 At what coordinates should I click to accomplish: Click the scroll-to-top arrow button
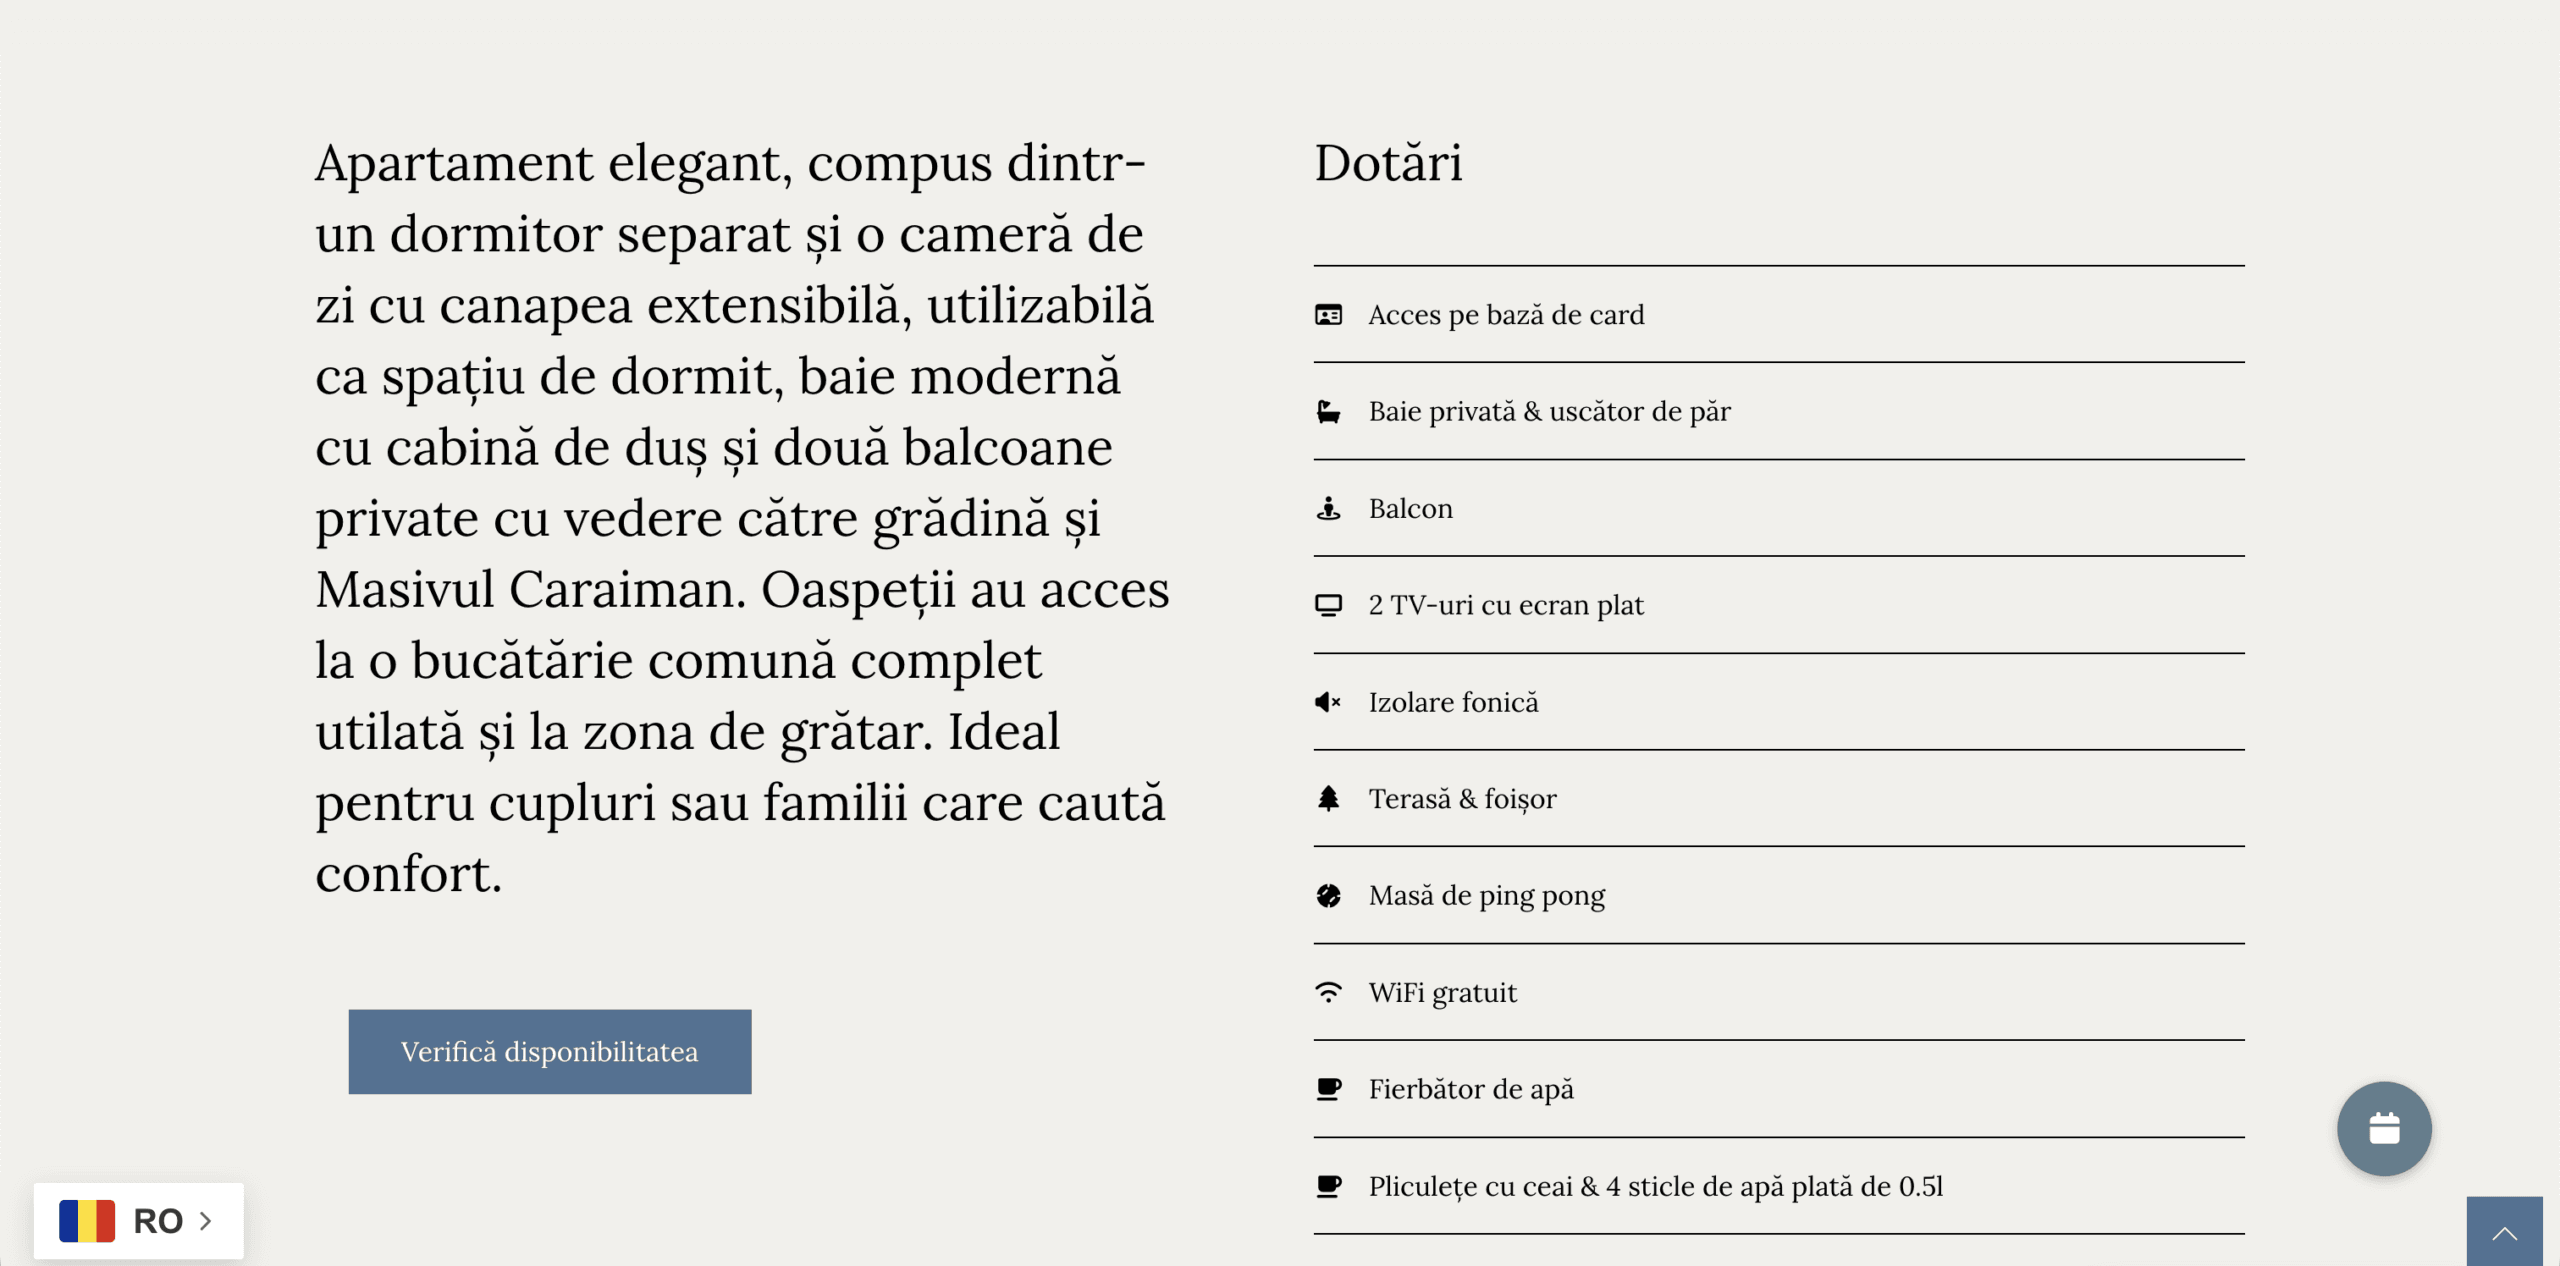(x=2505, y=1232)
